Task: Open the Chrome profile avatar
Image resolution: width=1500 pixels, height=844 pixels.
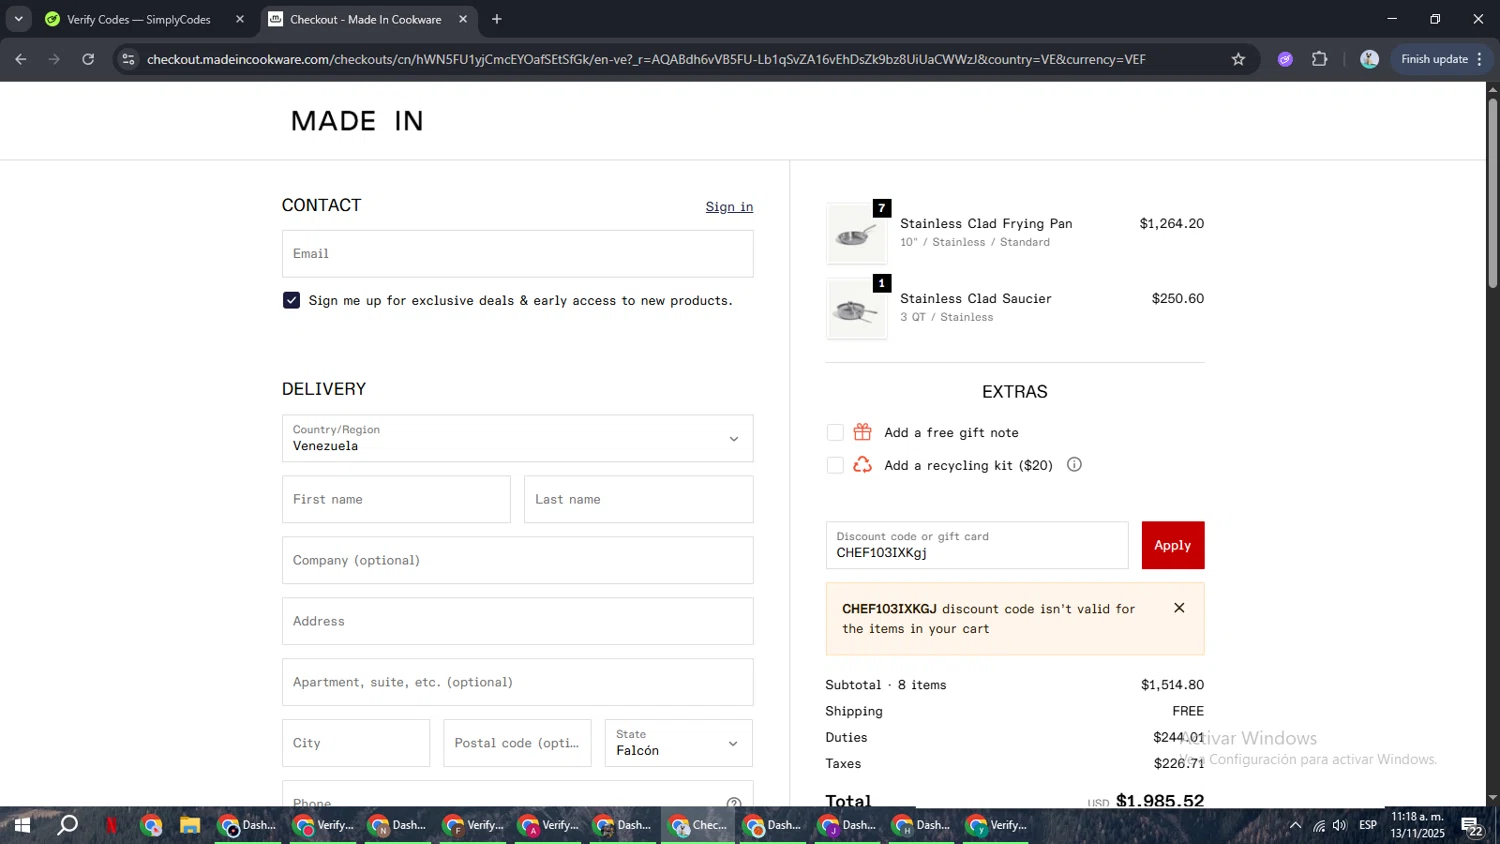Action: click(x=1369, y=59)
